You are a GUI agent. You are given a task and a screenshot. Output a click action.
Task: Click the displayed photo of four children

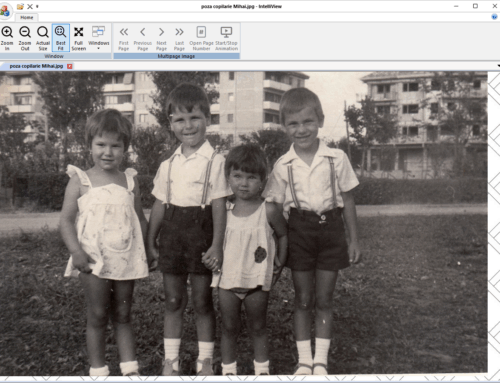(244, 223)
